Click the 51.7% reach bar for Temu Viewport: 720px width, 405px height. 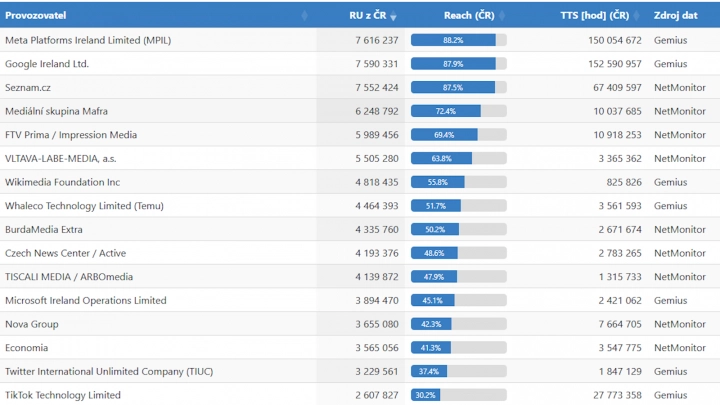pyautogui.click(x=459, y=206)
